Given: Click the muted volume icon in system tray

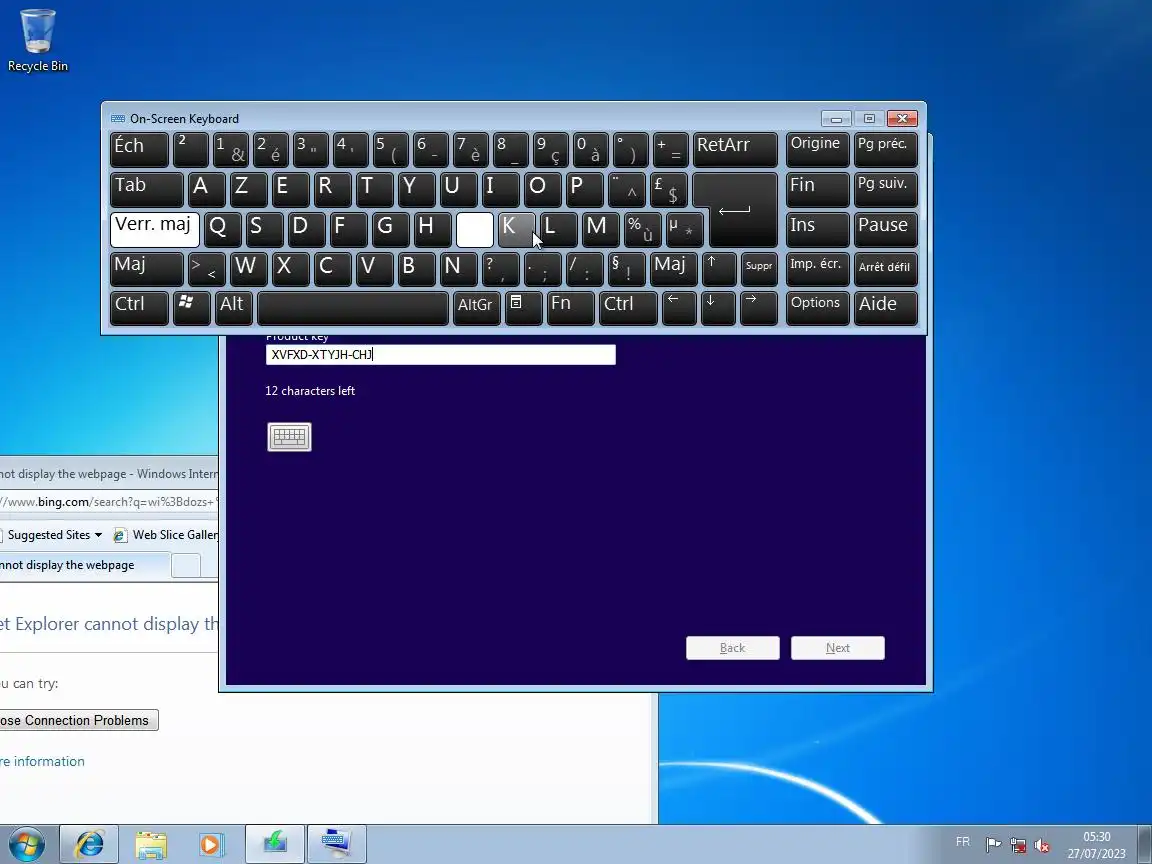Looking at the screenshot, I should click(x=1042, y=846).
